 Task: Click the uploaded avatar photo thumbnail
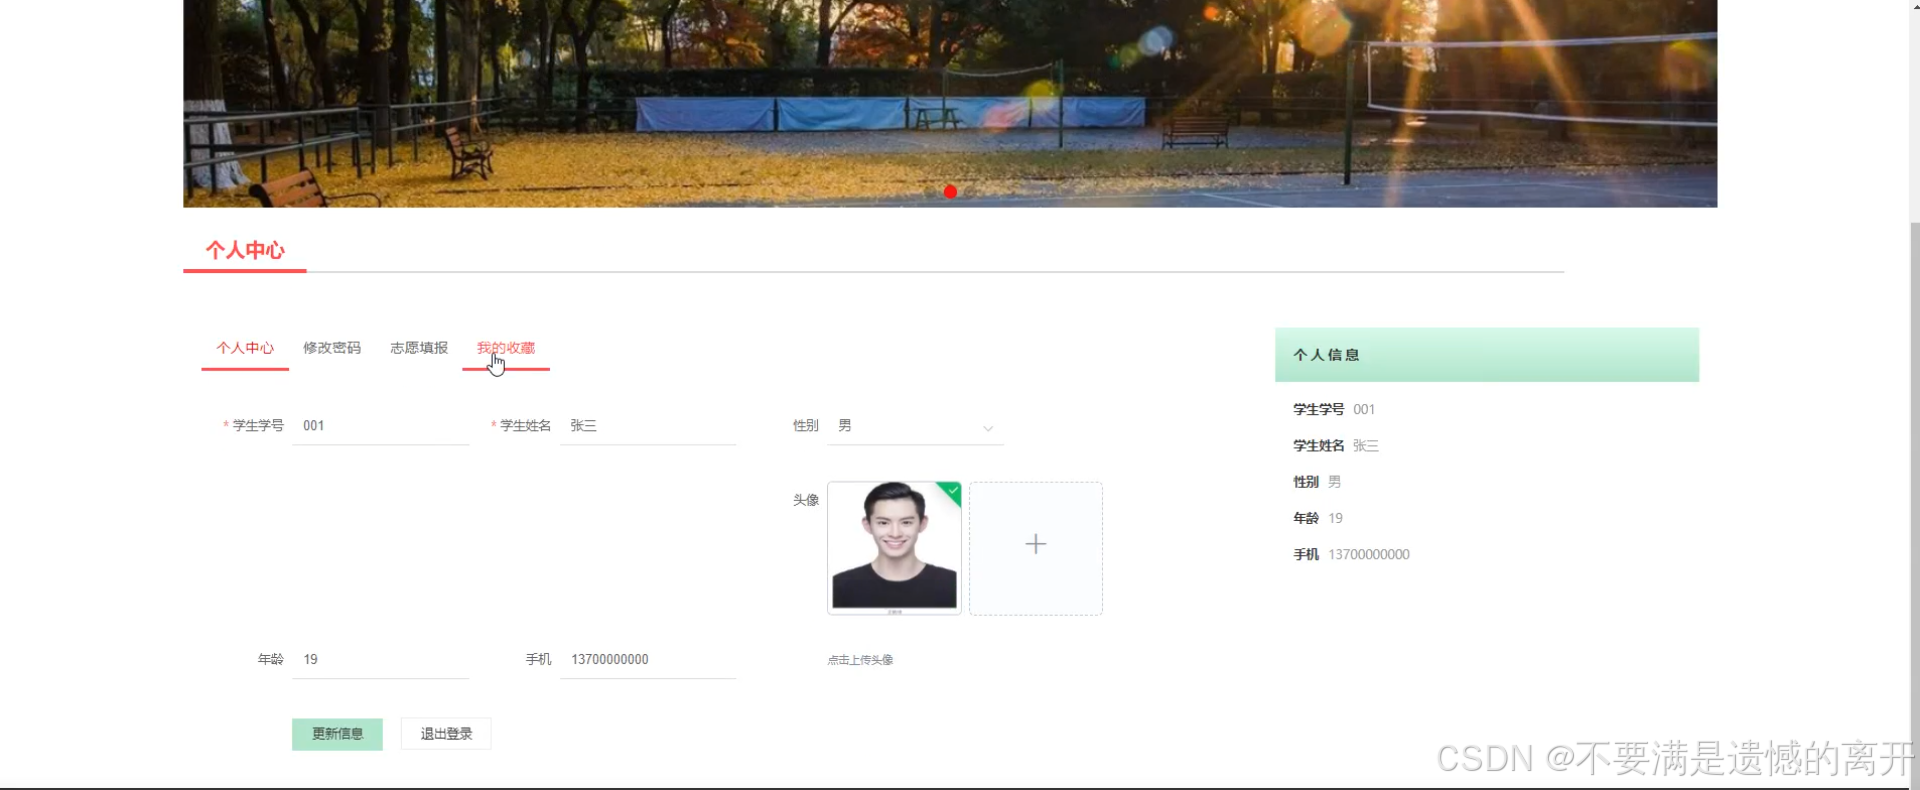pos(894,548)
